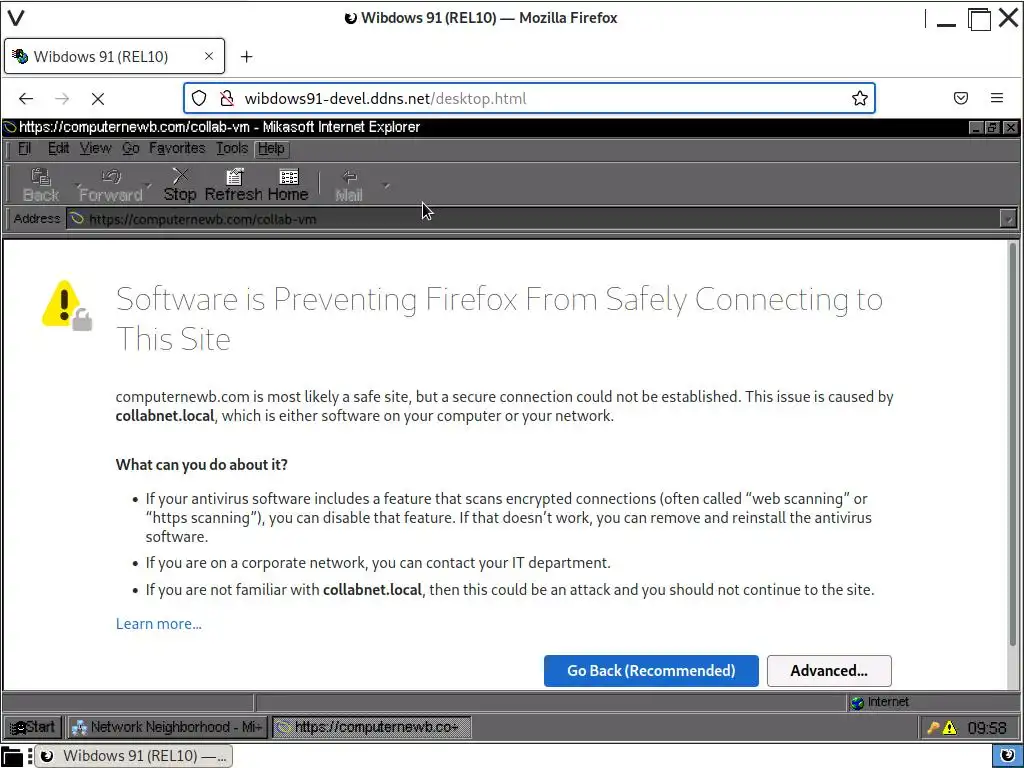
Task: Open the Help menu in Internet Explorer
Action: (x=271, y=149)
